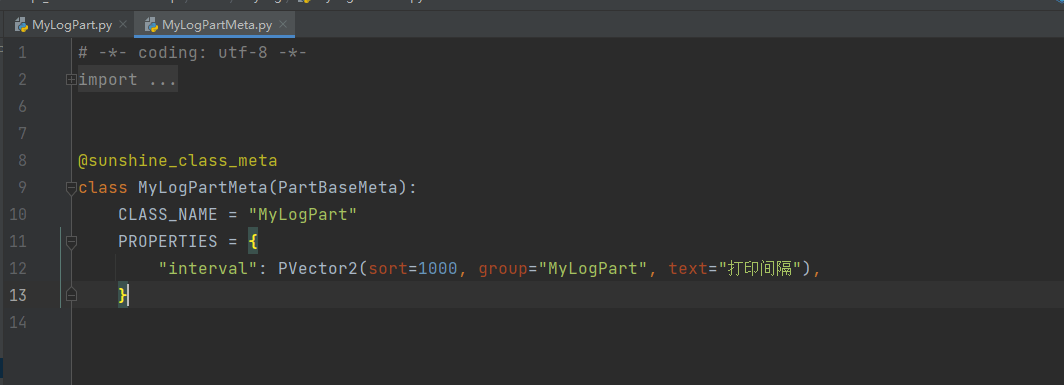Click the sort=1000 number value
Image resolution: width=1064 pixels, height=385 pixels.
pos(438,268)
